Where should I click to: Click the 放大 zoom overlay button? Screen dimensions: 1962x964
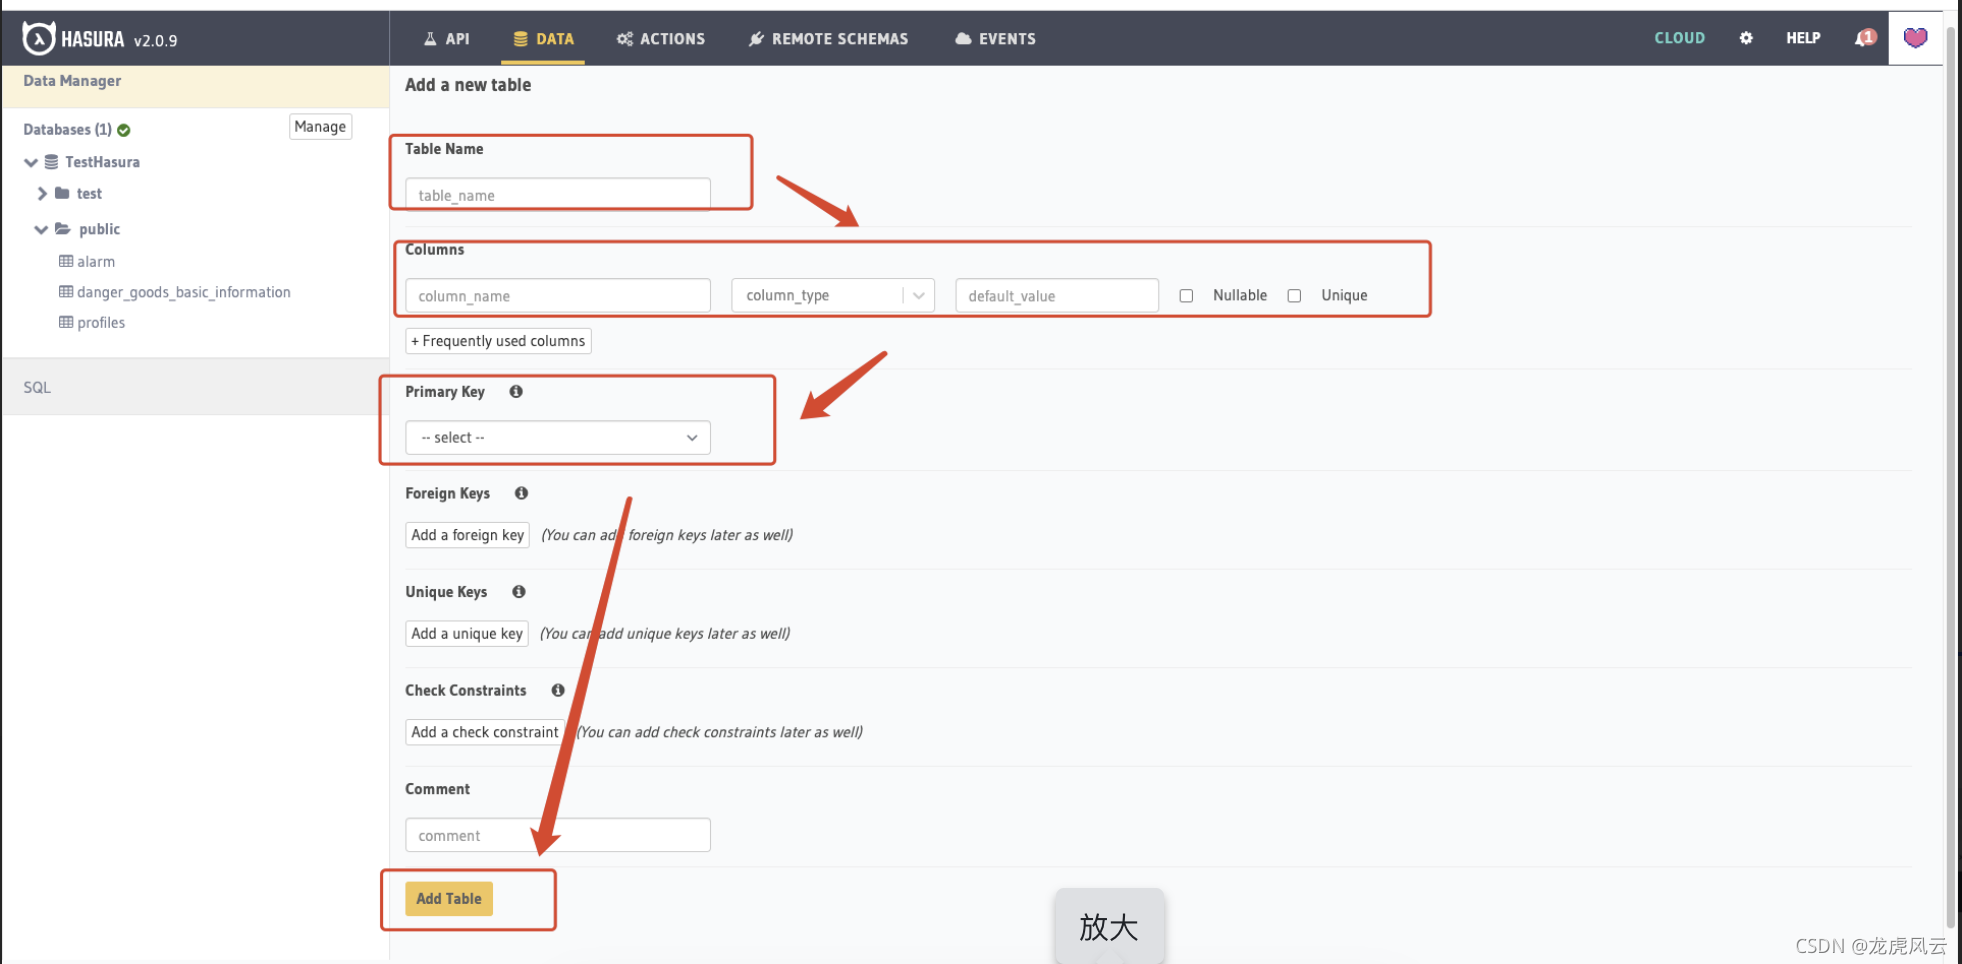1109,926
